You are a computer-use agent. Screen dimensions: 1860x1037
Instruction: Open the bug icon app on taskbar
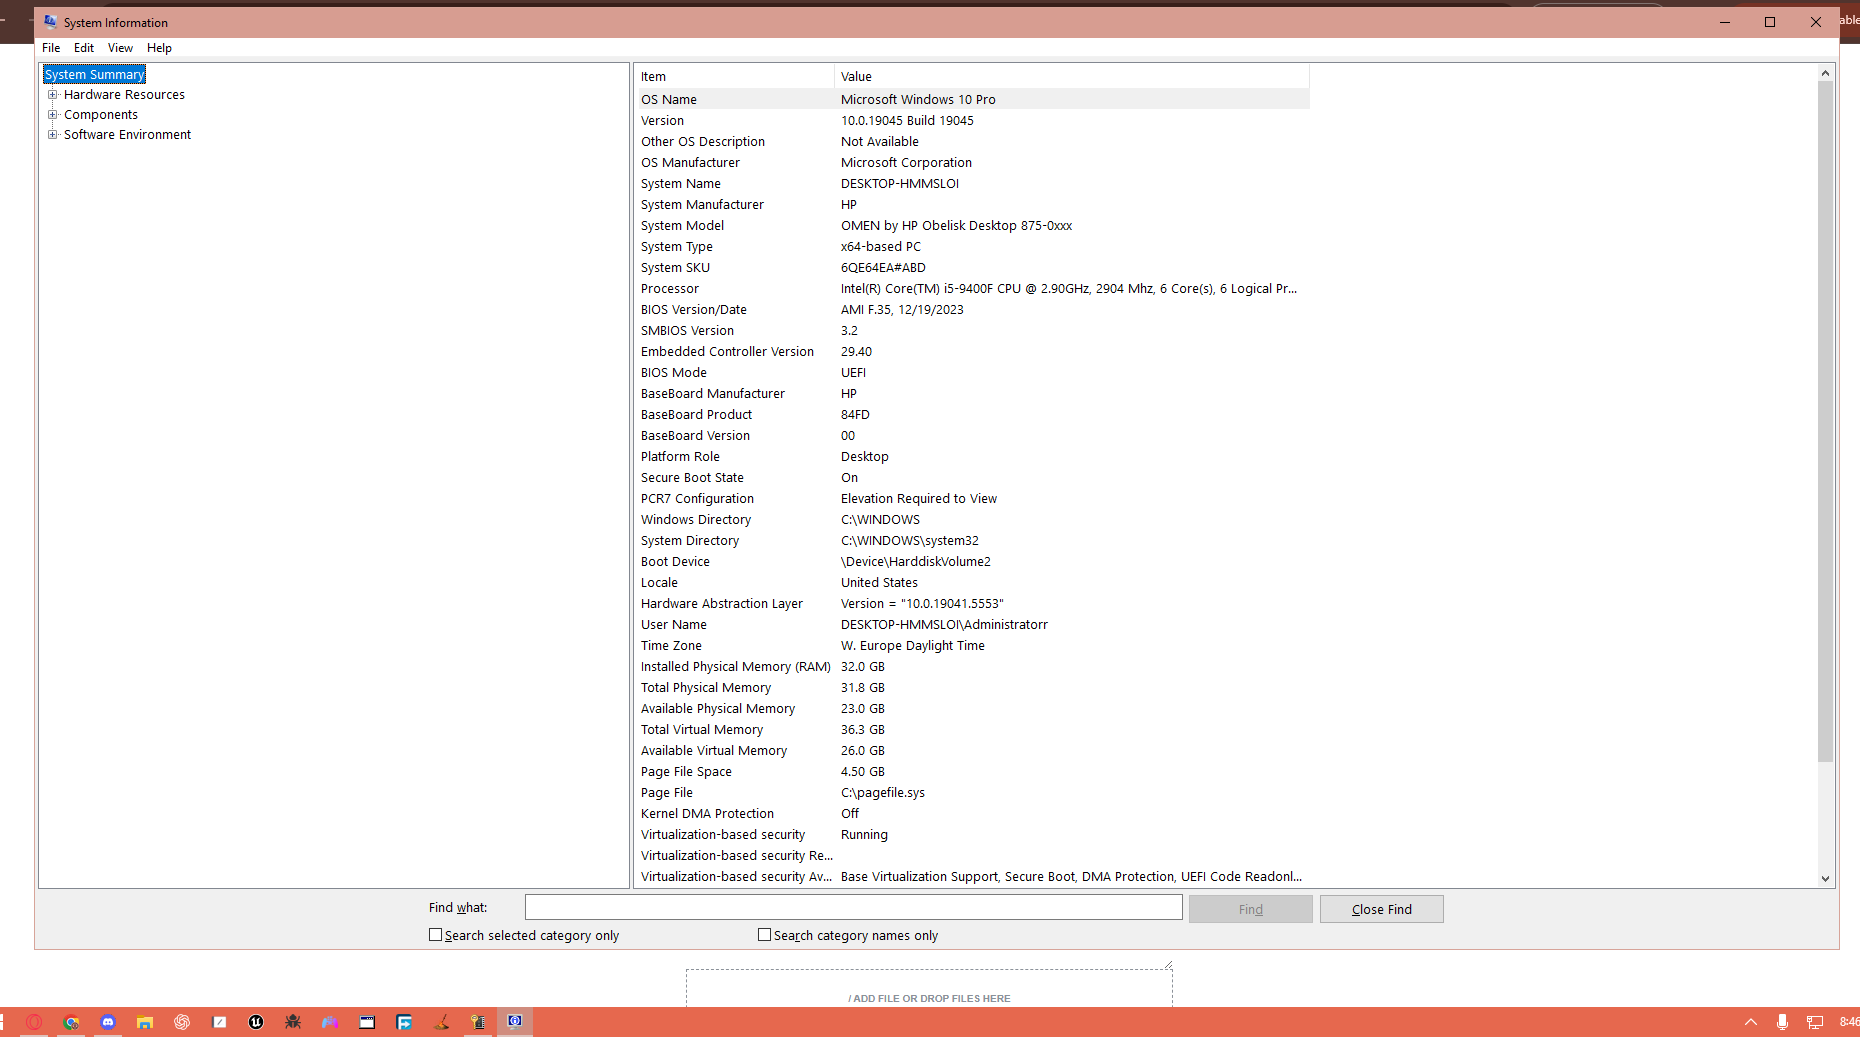(x=293, y=1022)
